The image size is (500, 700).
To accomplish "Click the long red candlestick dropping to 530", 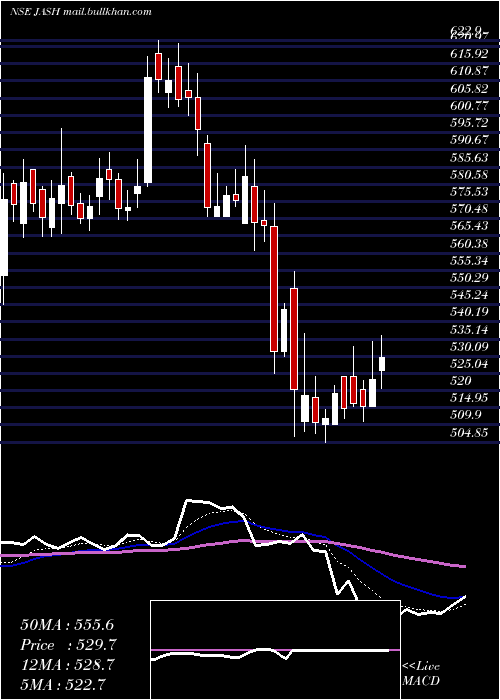I will click(274, 289).
